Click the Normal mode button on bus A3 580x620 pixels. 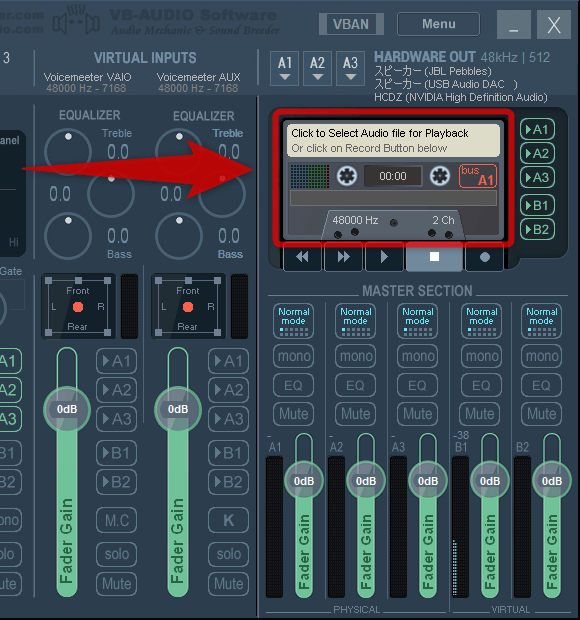coord(418,321)
